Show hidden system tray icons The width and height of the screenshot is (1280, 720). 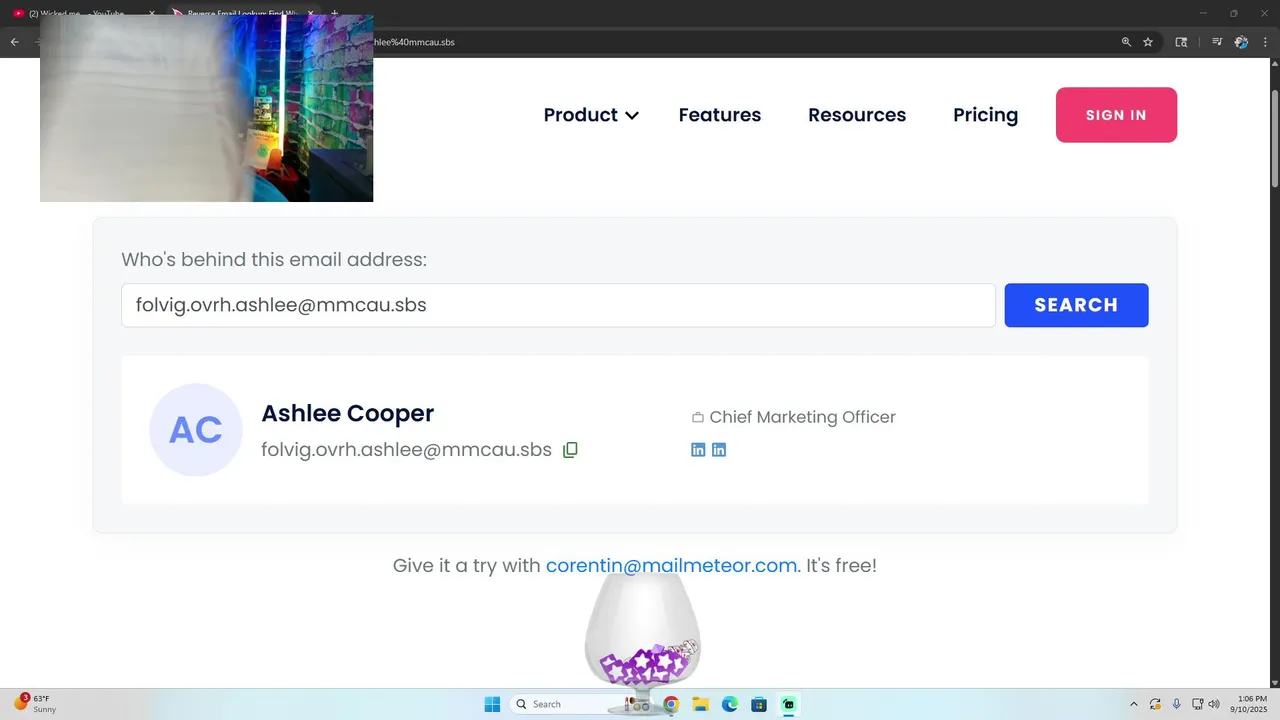[x=1133, y=704]
